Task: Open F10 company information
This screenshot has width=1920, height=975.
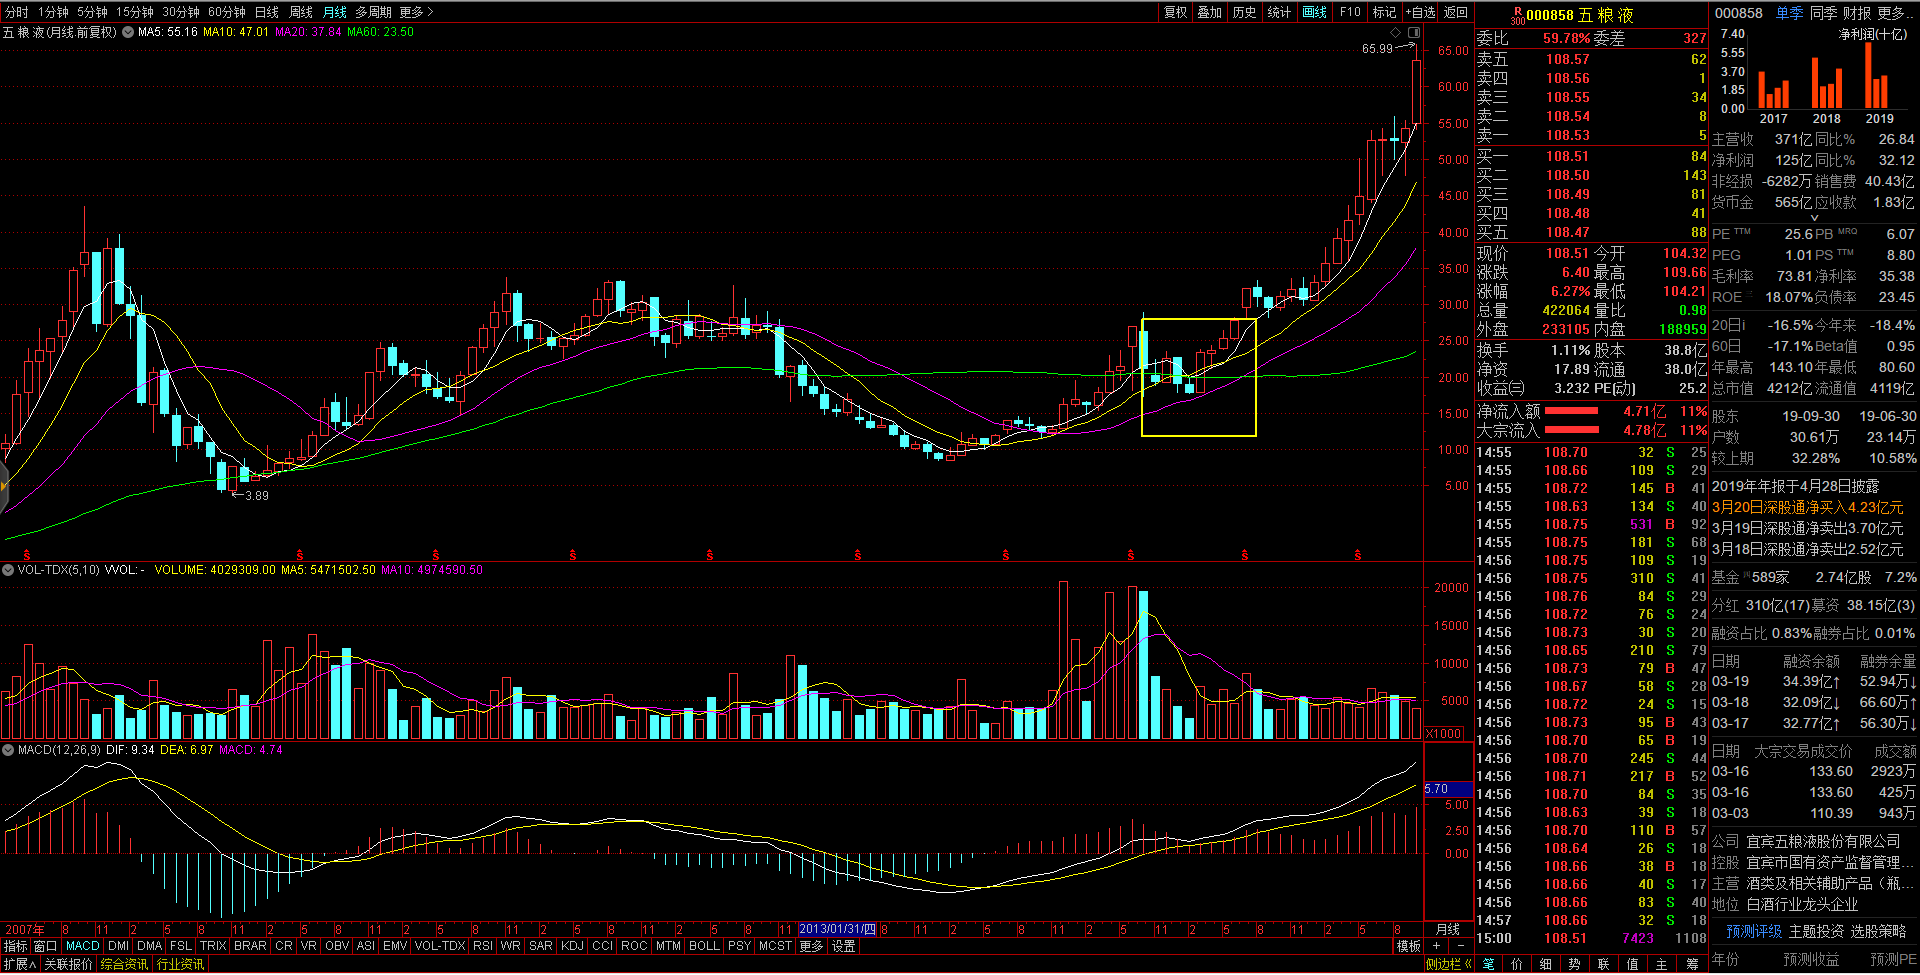Action: [x=1351, y=12]
